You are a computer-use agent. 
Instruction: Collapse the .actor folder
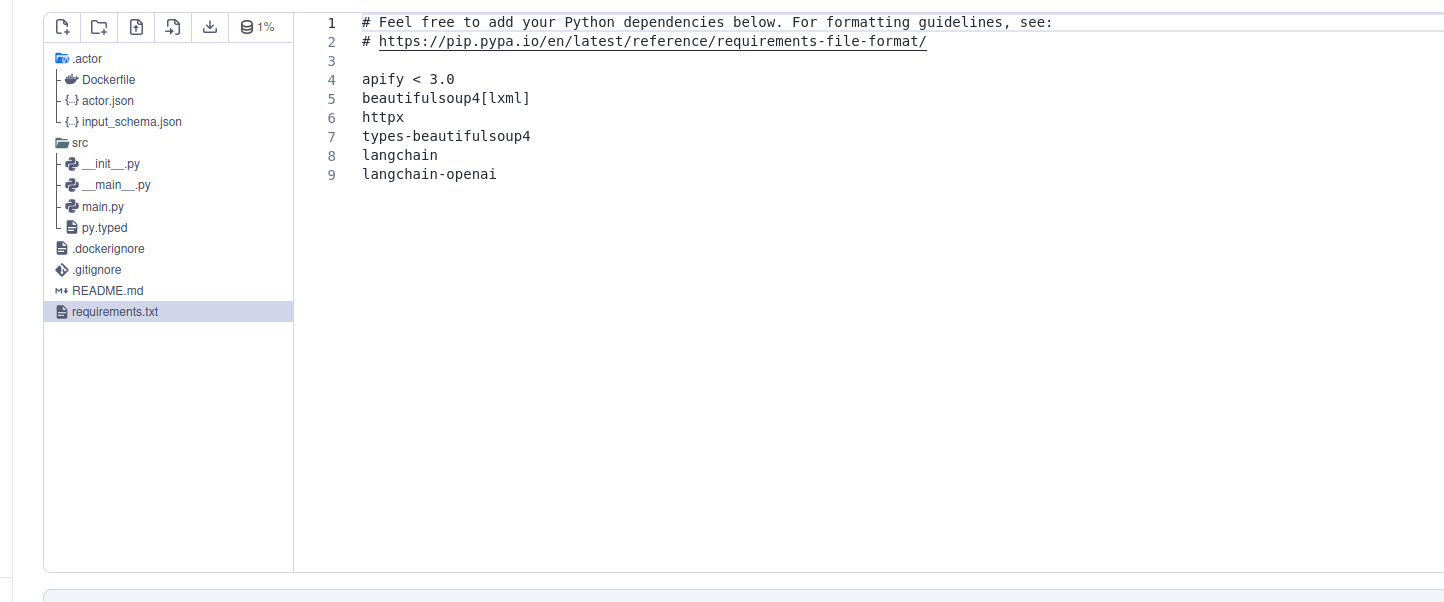tap(62, 58)
